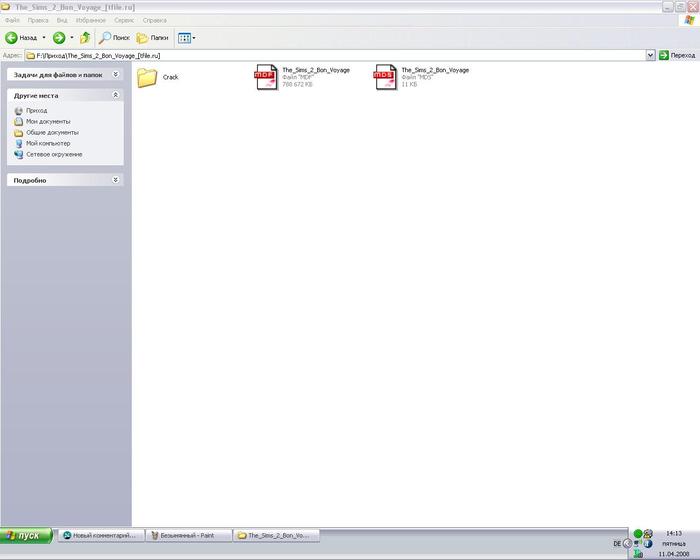Viewport: 700px width, 560px height.
Task: Click the Переход go button
Action: pos(677,55)
